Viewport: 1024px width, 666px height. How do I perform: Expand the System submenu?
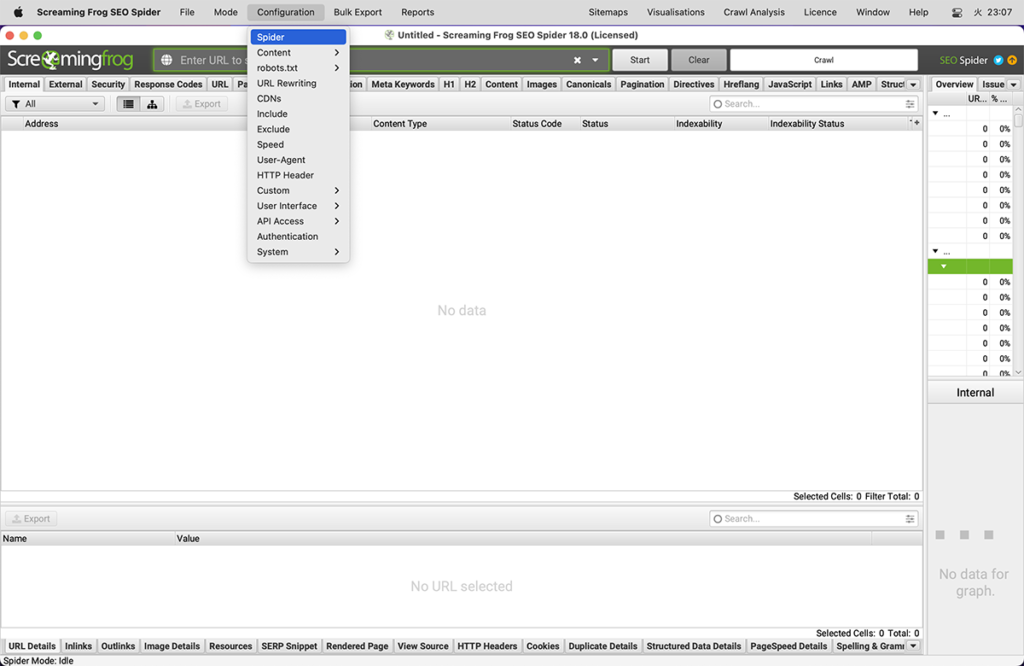click(298, 252)
